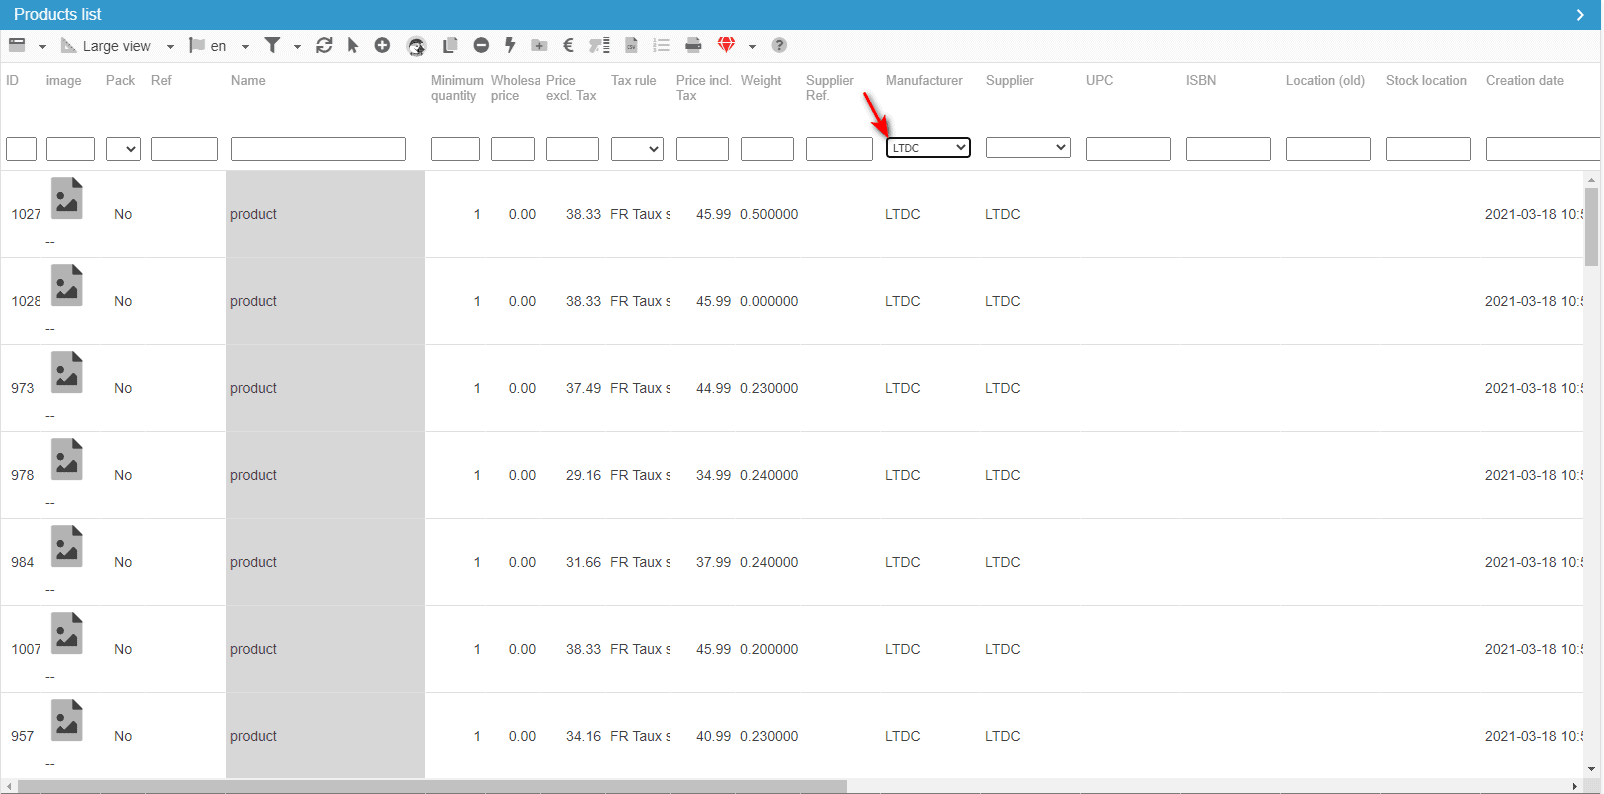
Task: Click the euro price icon
Action: click(x=568, y=45)
